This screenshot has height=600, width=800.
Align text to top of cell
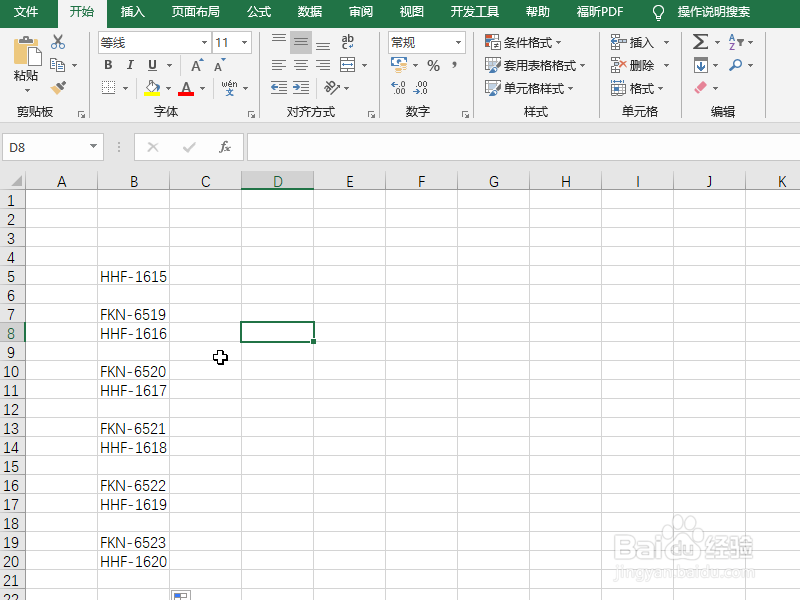279,42
